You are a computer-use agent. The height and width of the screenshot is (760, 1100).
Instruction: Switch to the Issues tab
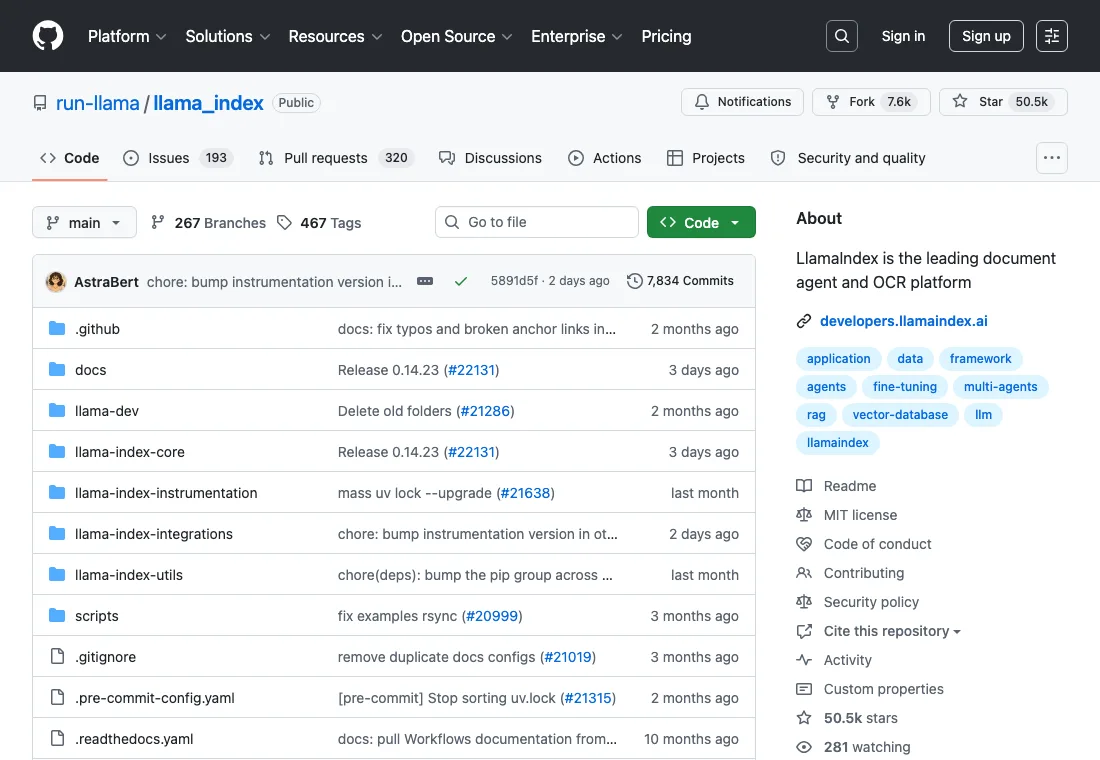177,158
